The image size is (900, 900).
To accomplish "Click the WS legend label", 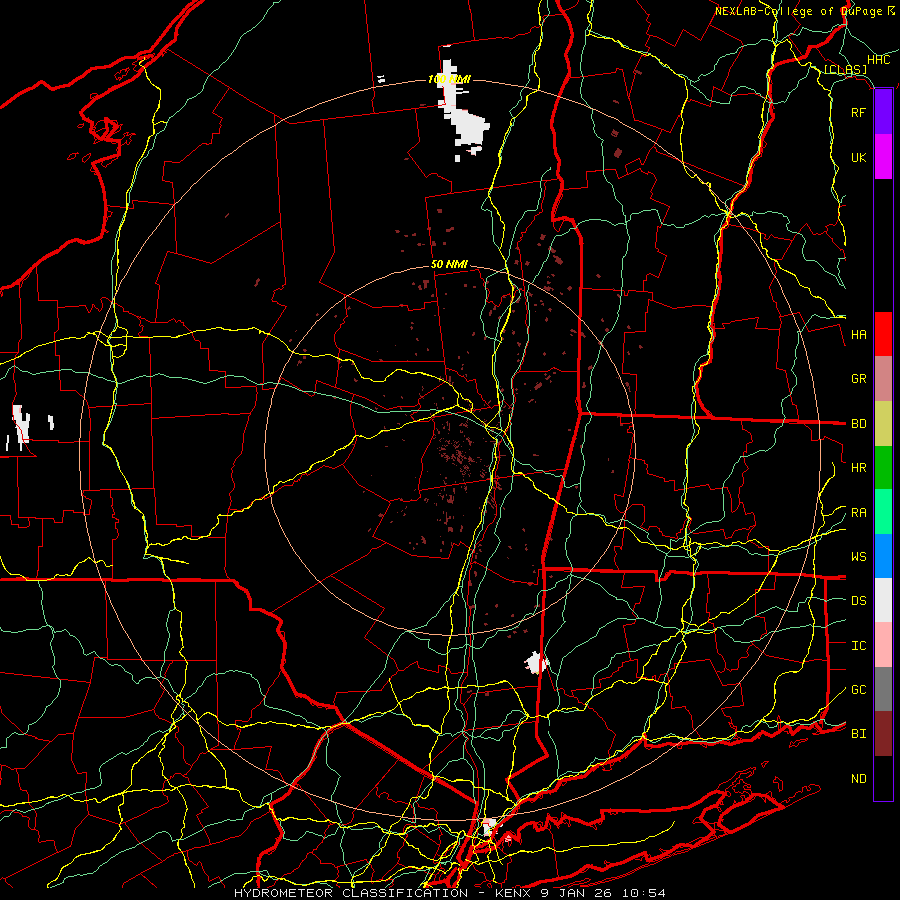I will point(859,557).
